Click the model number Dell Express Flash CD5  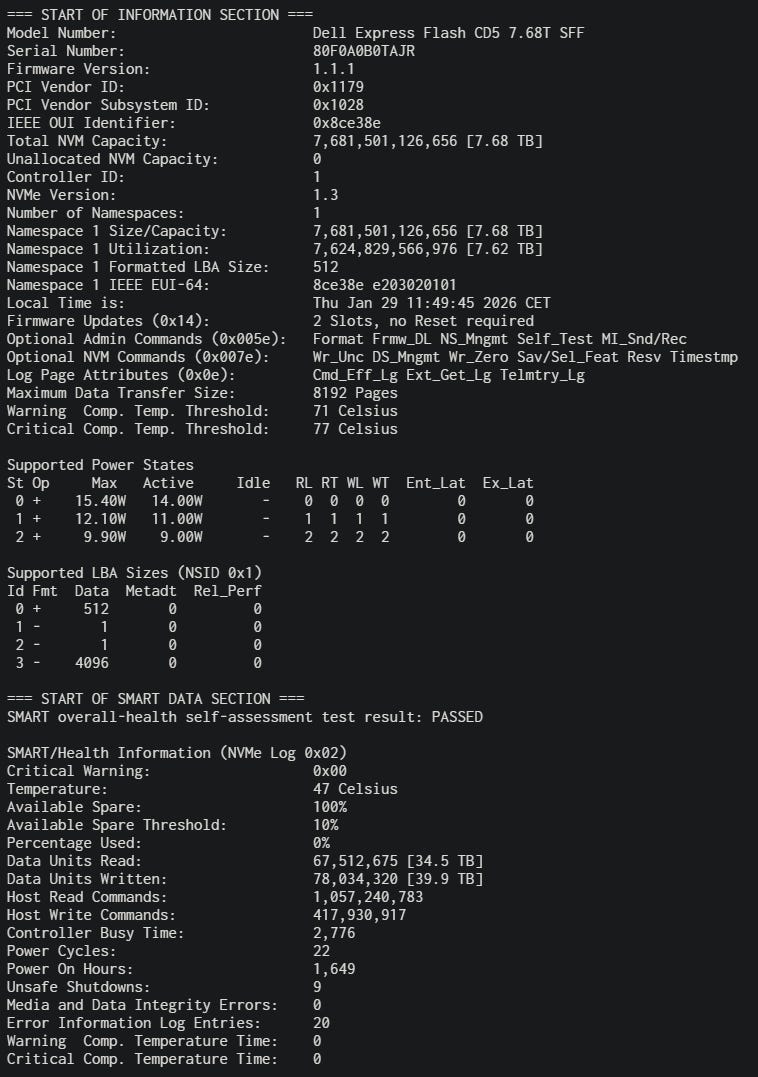click(449, 33)
